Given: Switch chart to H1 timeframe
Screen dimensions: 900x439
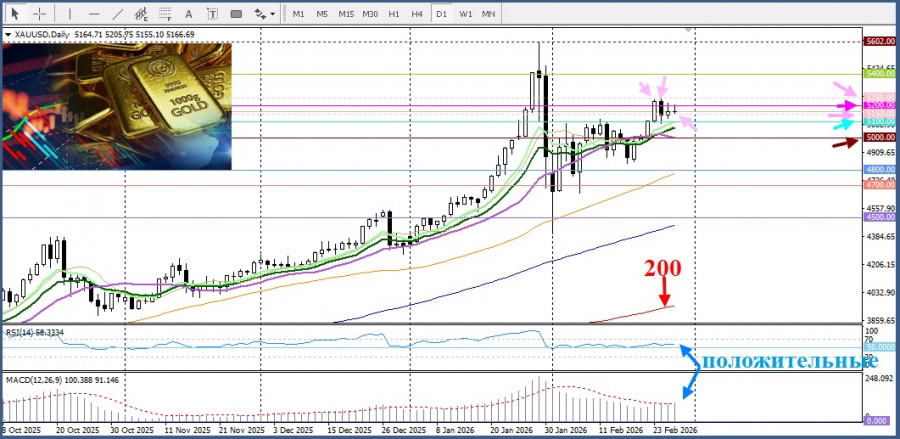Looking at the screenshot, I should [x=394, y=14].
